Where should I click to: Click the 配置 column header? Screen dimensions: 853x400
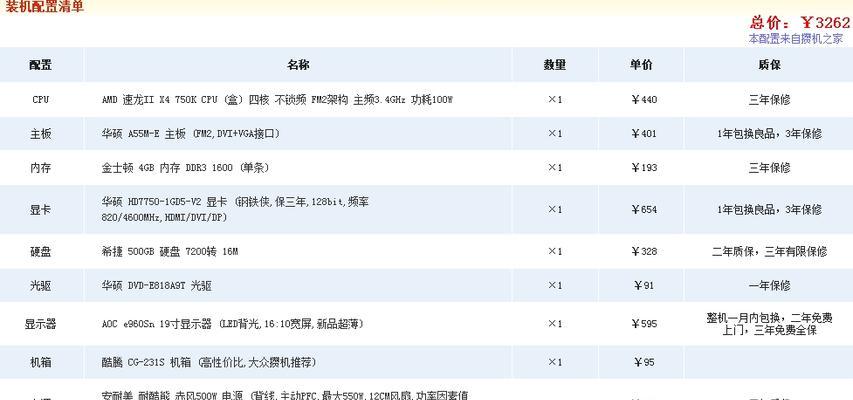pyautogui.click(x=41, y=65)
